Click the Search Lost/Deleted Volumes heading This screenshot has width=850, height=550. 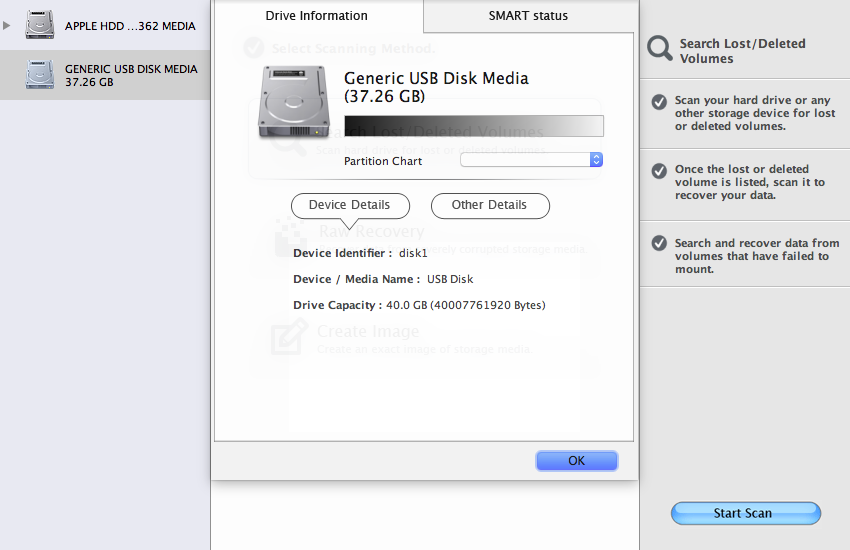pyautogui.click(x=743, y=51)
